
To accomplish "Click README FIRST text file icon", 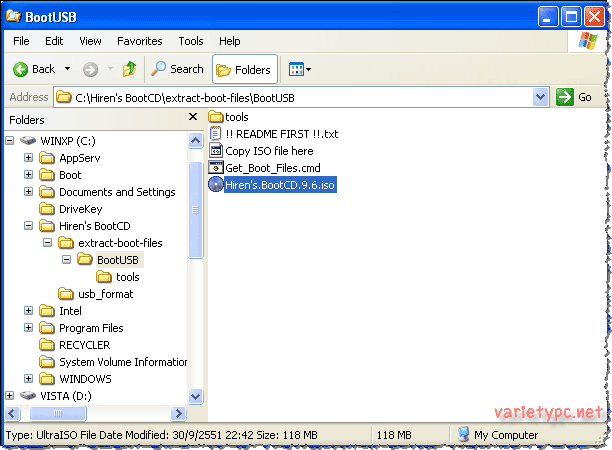I will (x=216, y=133).
